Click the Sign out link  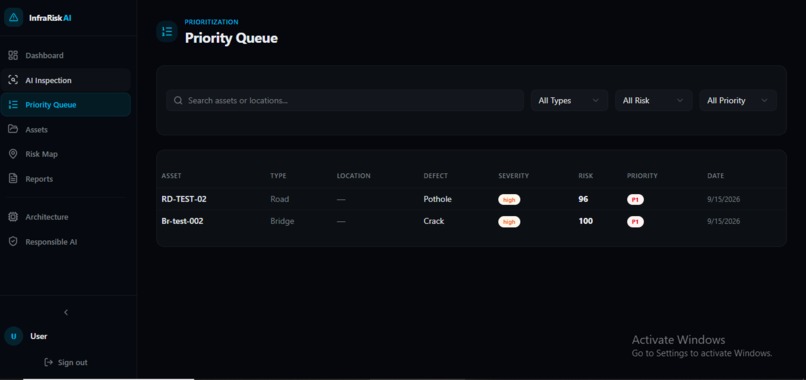point(66,363)
